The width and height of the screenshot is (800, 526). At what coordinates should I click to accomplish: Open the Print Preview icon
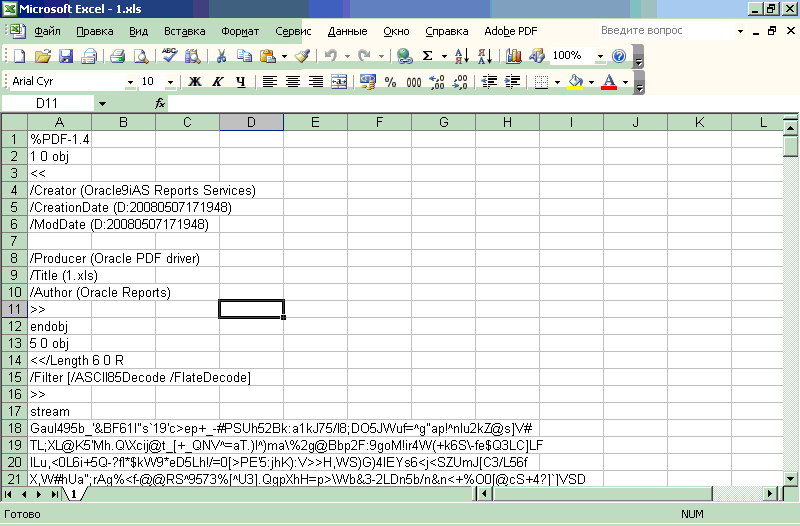(x=141, y=56)
